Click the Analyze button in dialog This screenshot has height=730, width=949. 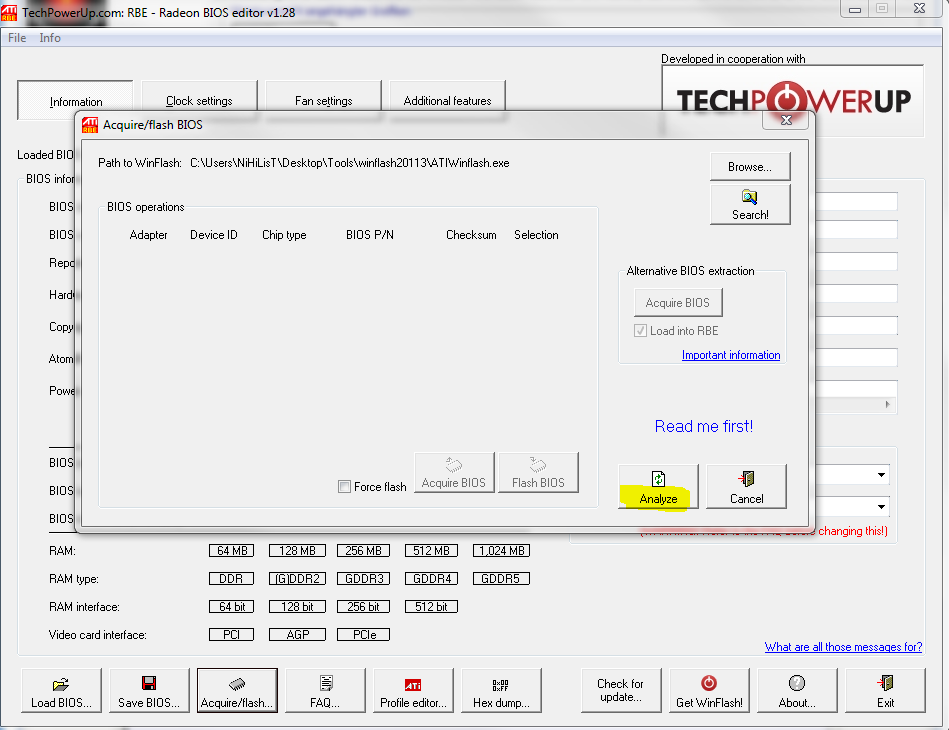(658, 487)
